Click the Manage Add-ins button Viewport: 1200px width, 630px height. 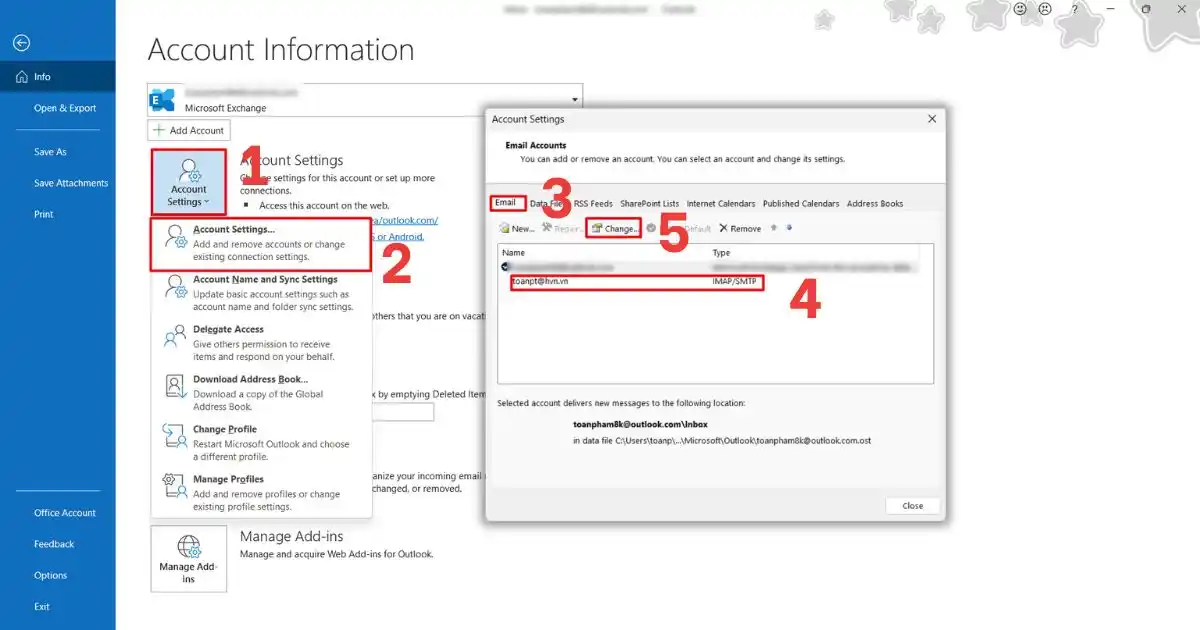coord(188,559)
